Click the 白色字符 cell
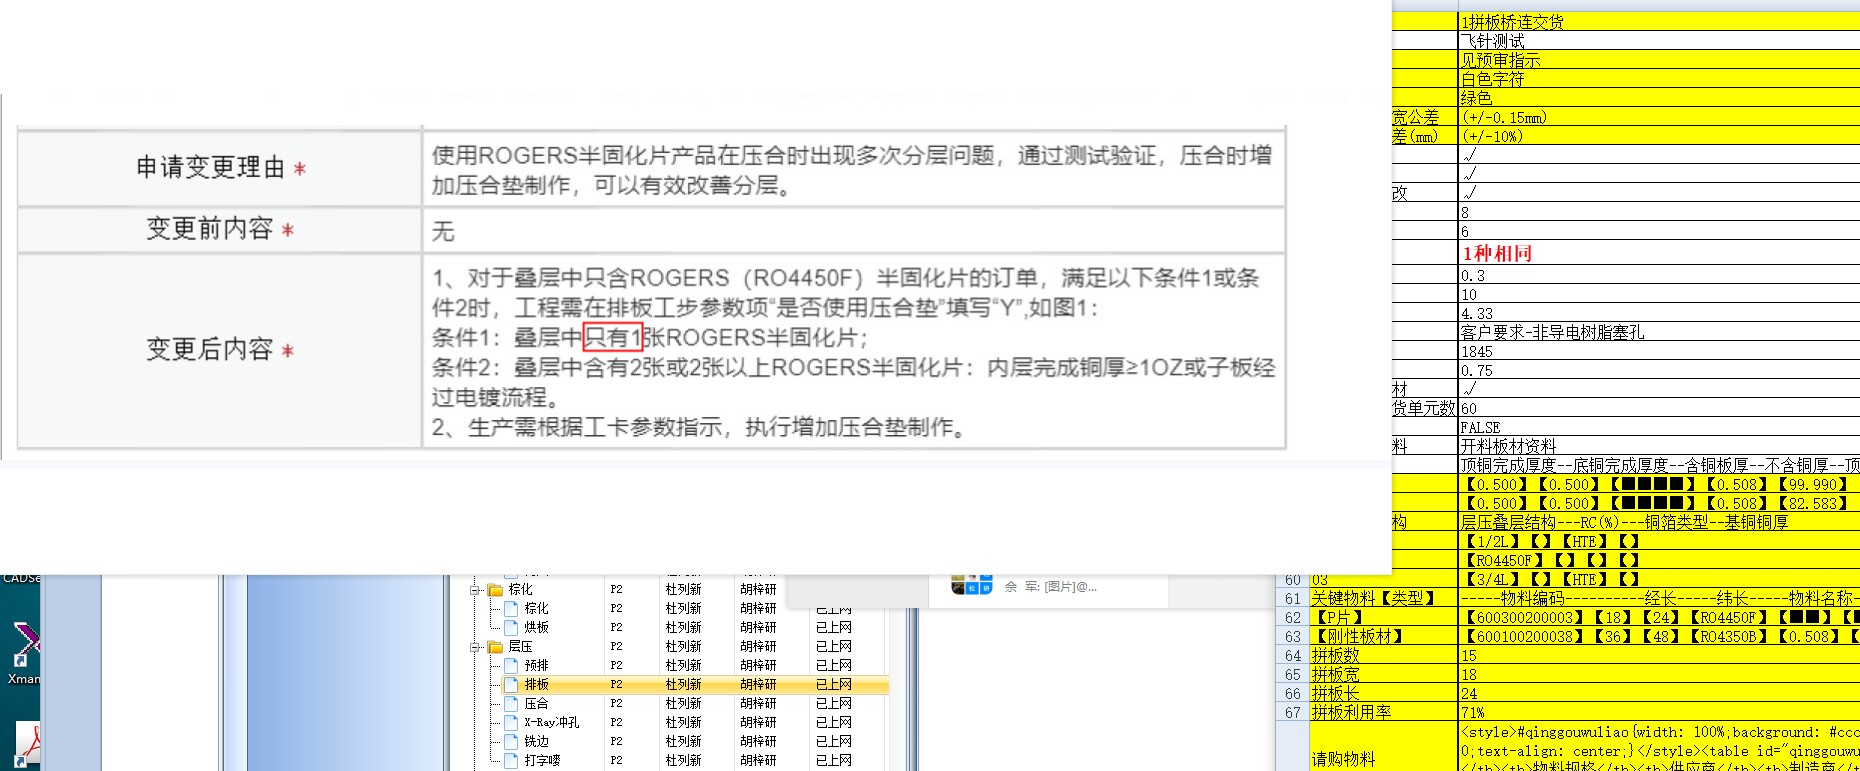Screen dimensions: 1860x771 [1659, 79]
